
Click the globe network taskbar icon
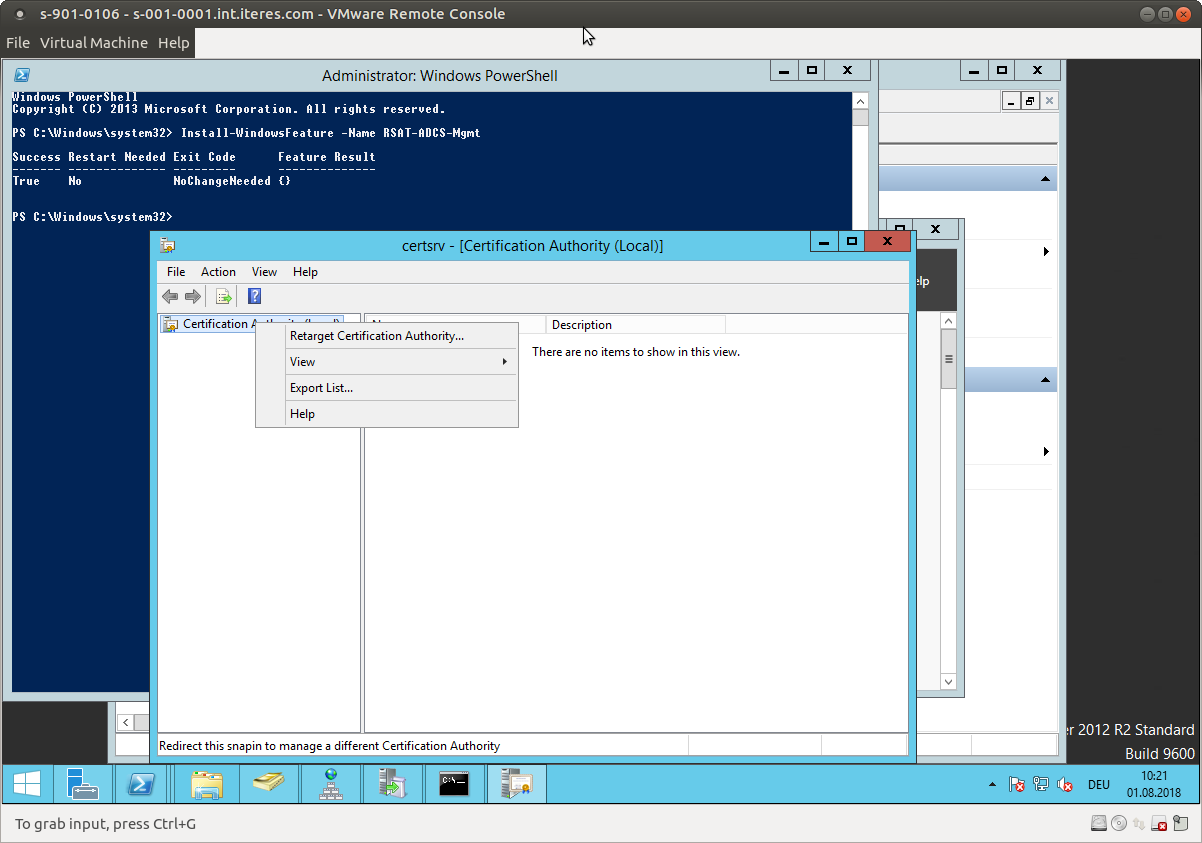[331, 785]
